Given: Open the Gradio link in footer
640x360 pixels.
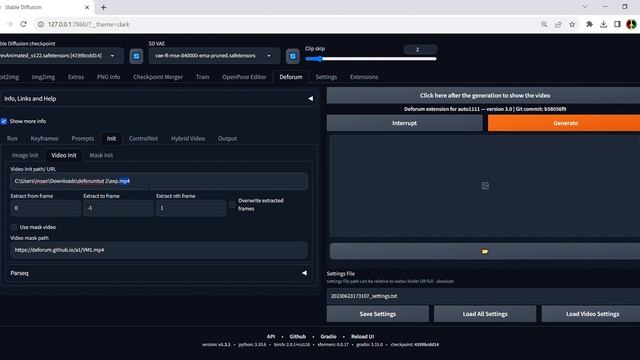Looking at the screenshot, I should [x=329, y=336].
